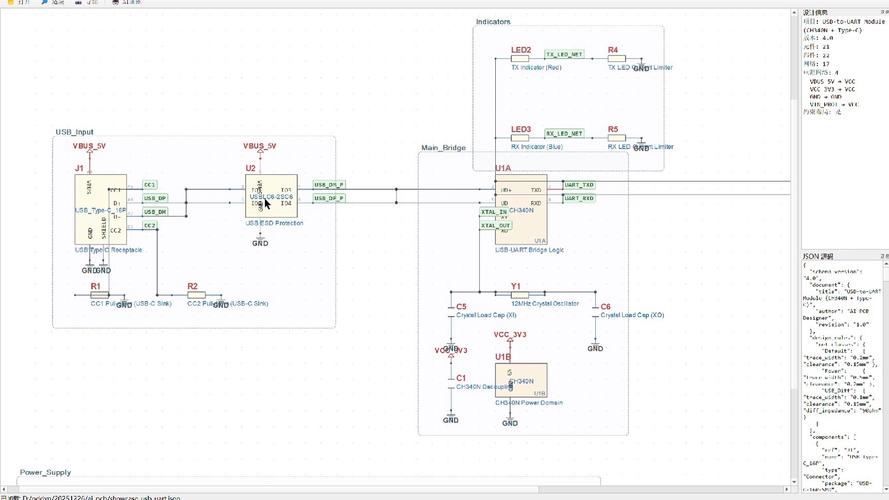Image resolution: width=889 pixels, height=500 pixels.
Task: Click the 'VCC 3V3 → VCC' line in info panel
Action: point(832,90)
